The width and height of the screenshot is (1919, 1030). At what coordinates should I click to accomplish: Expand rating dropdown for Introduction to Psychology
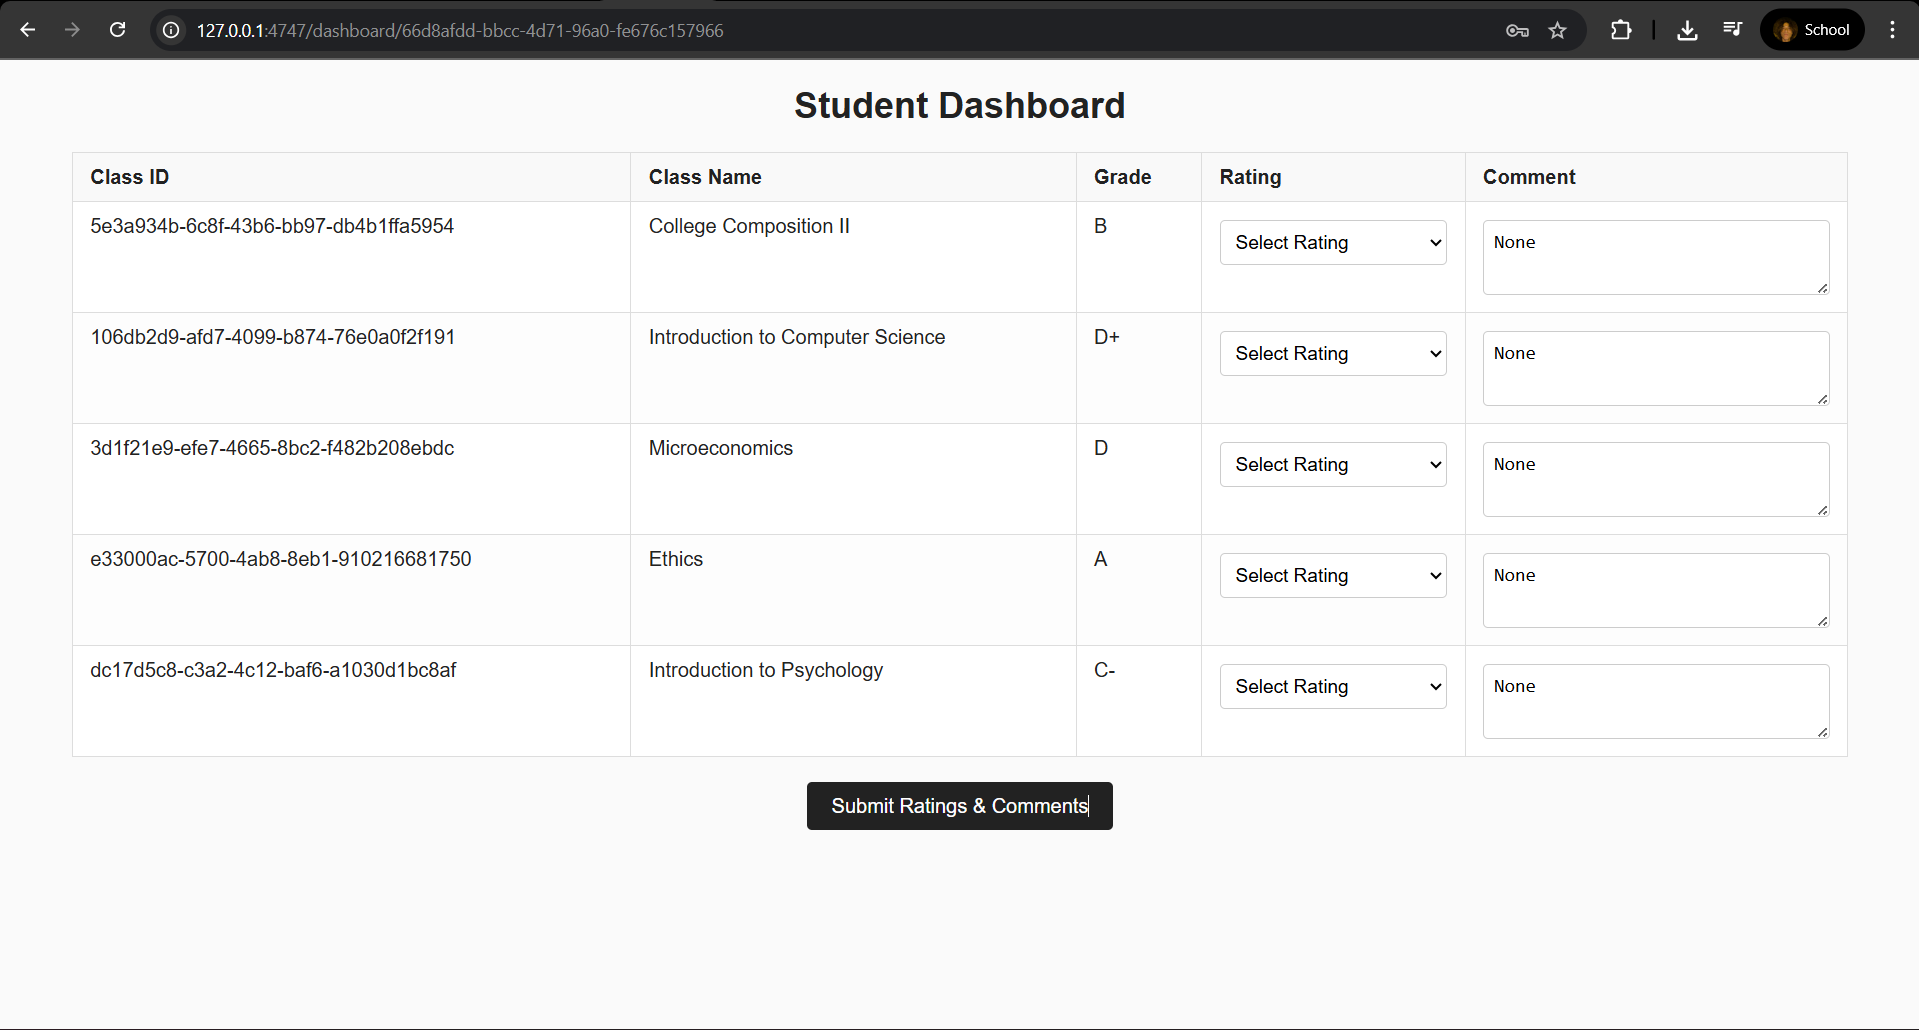1333,687
